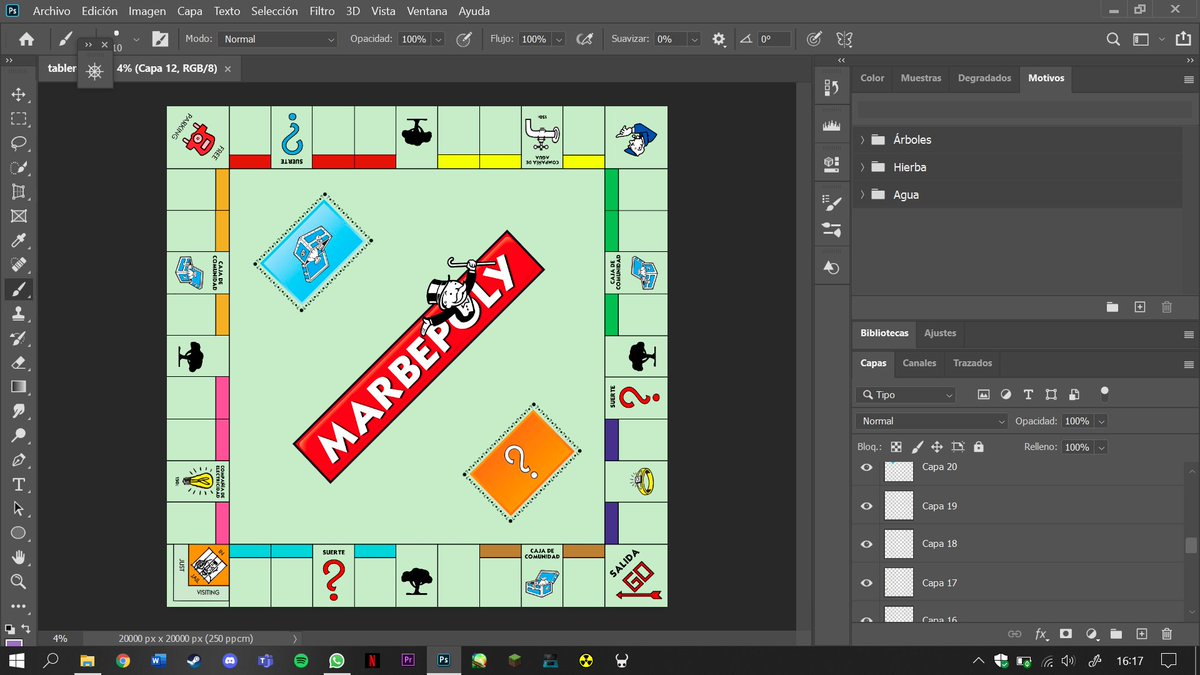
Task: Select the Eraser tool
Action: (x=18, y=362)
